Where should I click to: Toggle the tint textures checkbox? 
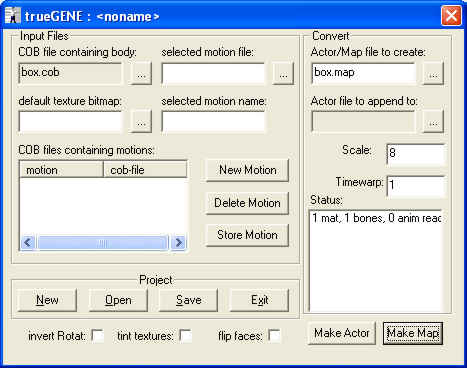point(185,336)
